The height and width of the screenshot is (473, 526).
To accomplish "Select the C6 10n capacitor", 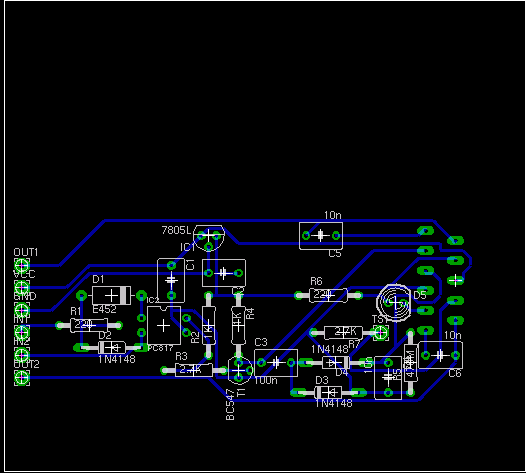I will coord(440,355).
